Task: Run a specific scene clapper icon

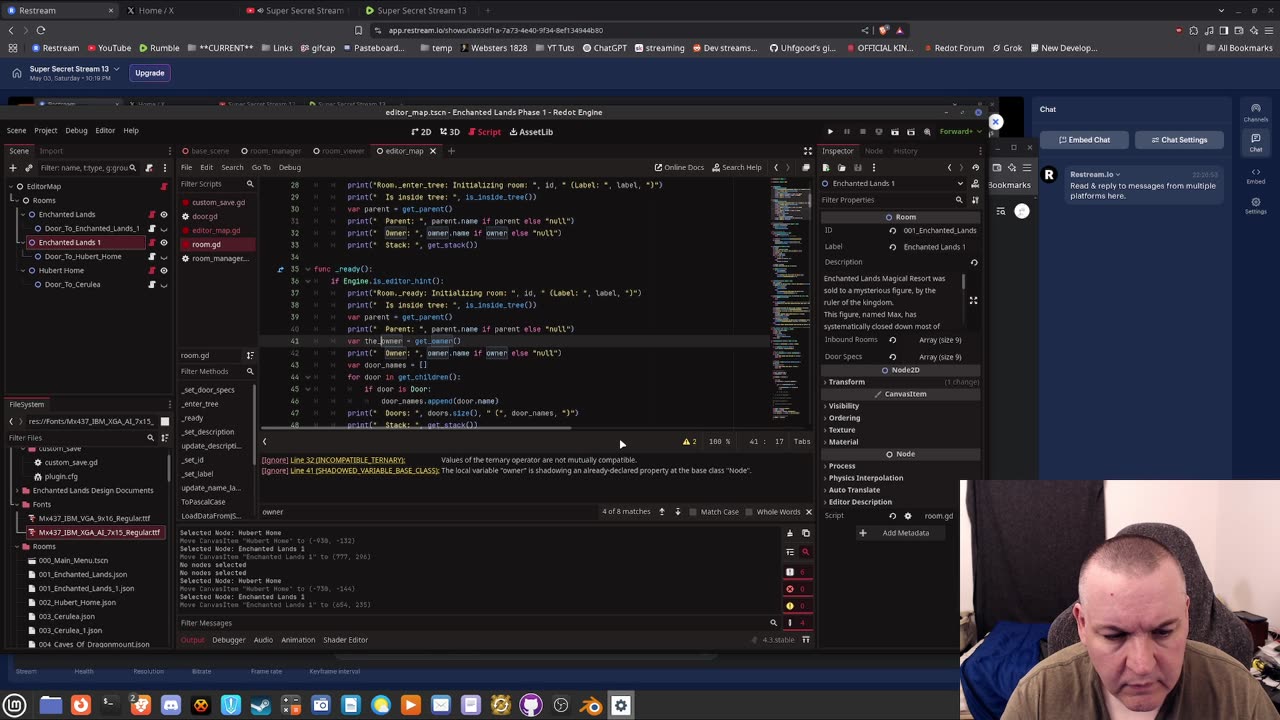Action: [911, 132]
